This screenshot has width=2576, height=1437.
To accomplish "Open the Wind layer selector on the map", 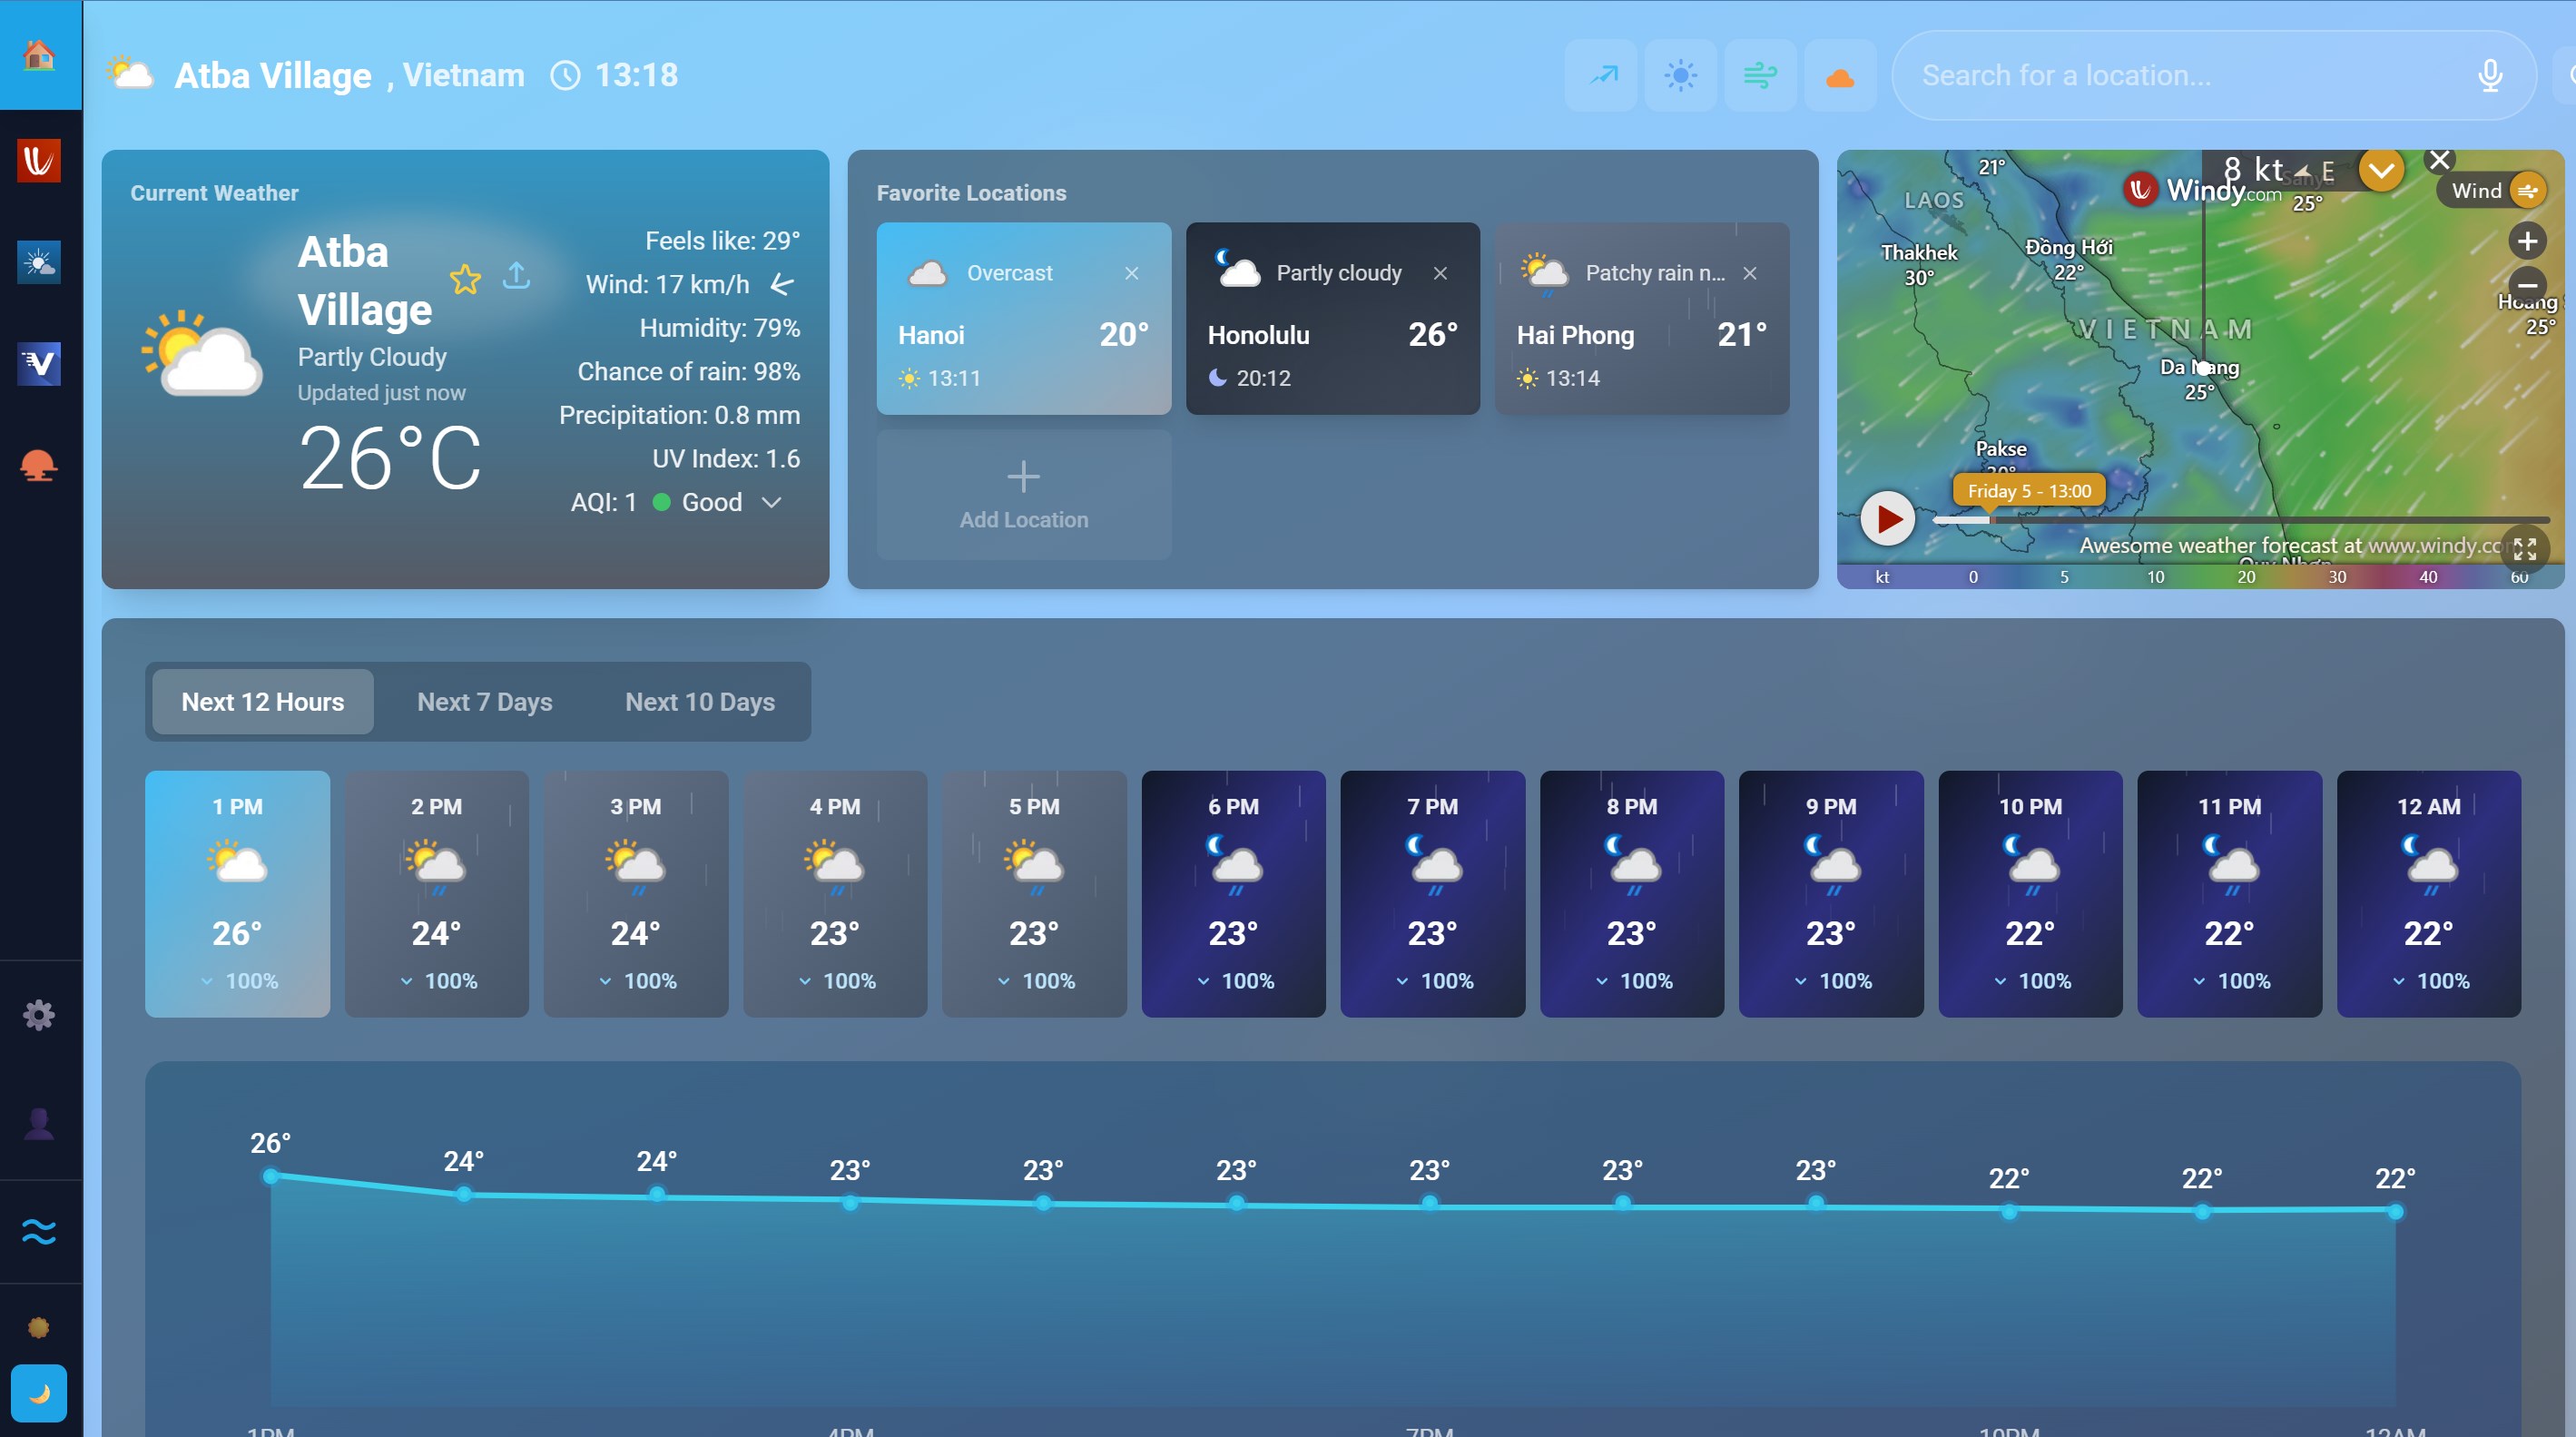I will click(x=2492, y=190).
